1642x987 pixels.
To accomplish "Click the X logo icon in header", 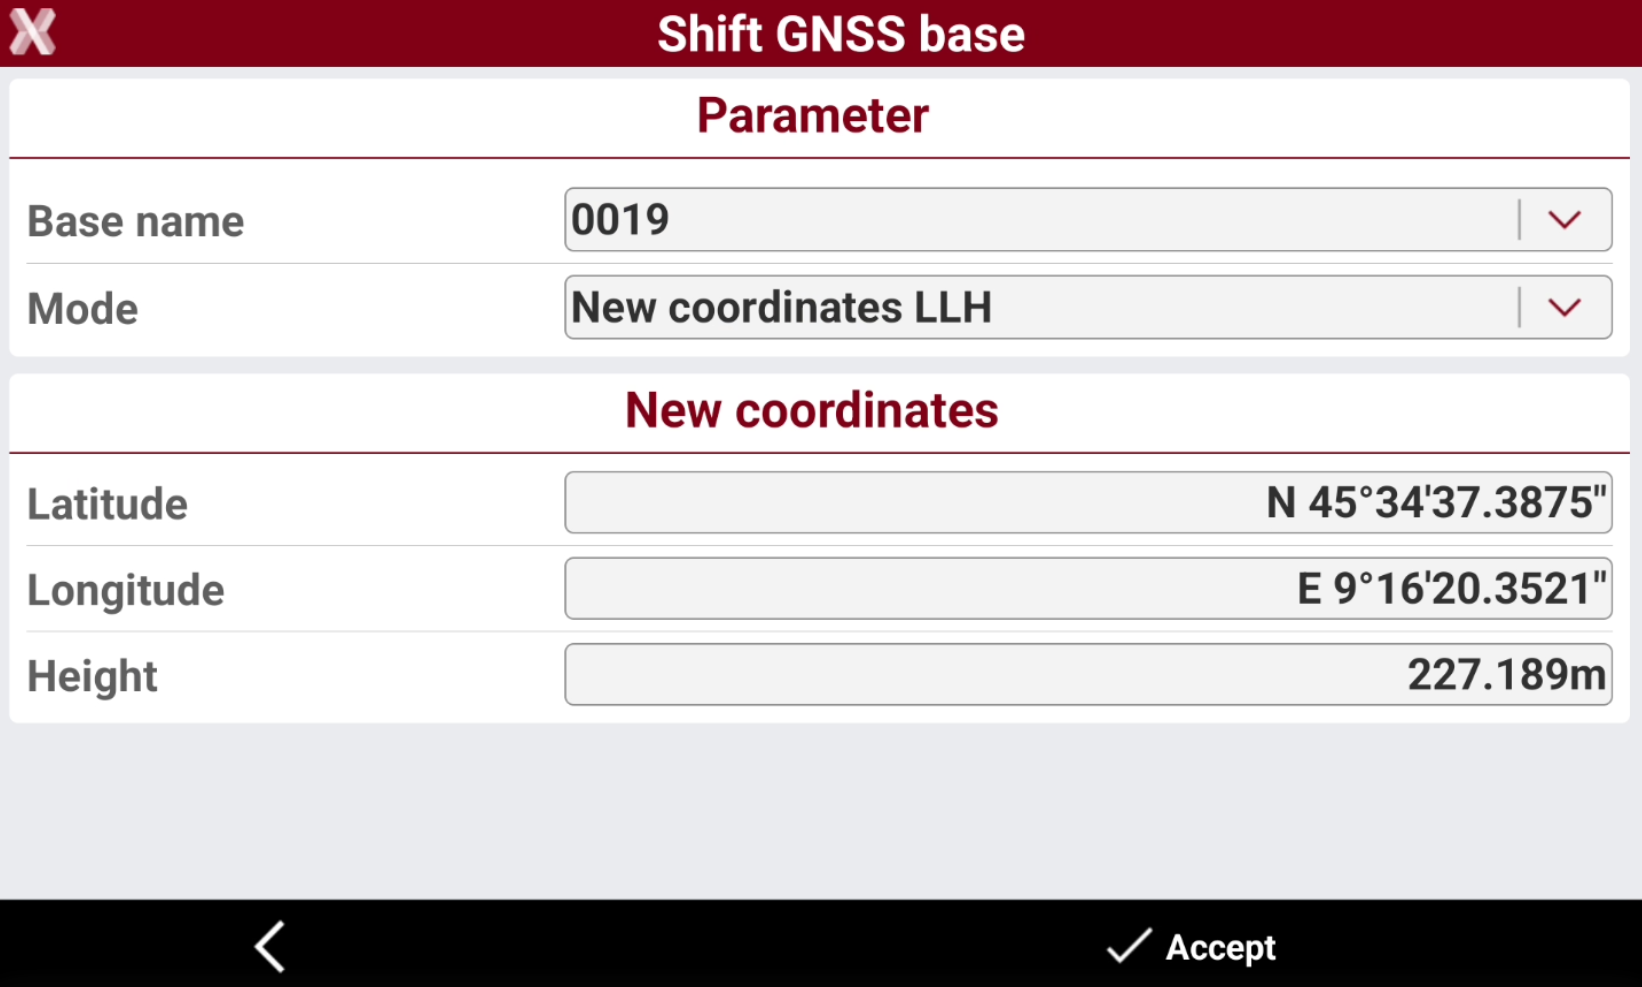I will (x=32, y=32).
